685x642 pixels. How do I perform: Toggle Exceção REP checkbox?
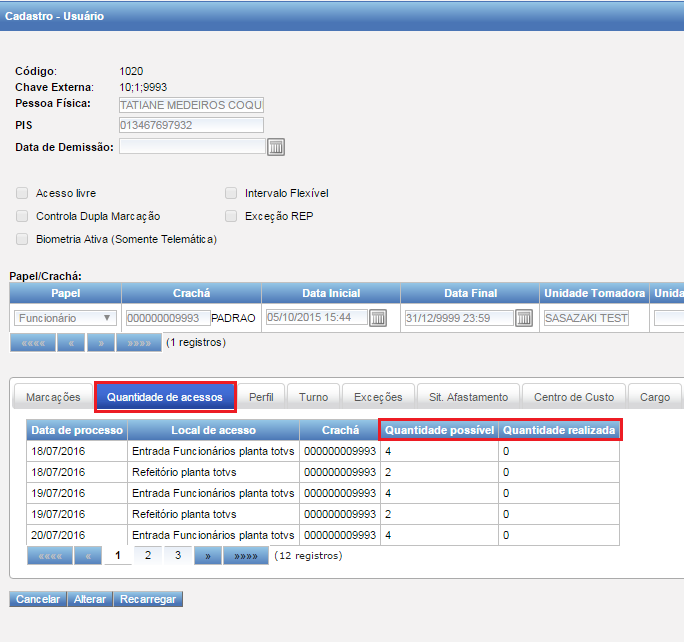coord(231,216)
